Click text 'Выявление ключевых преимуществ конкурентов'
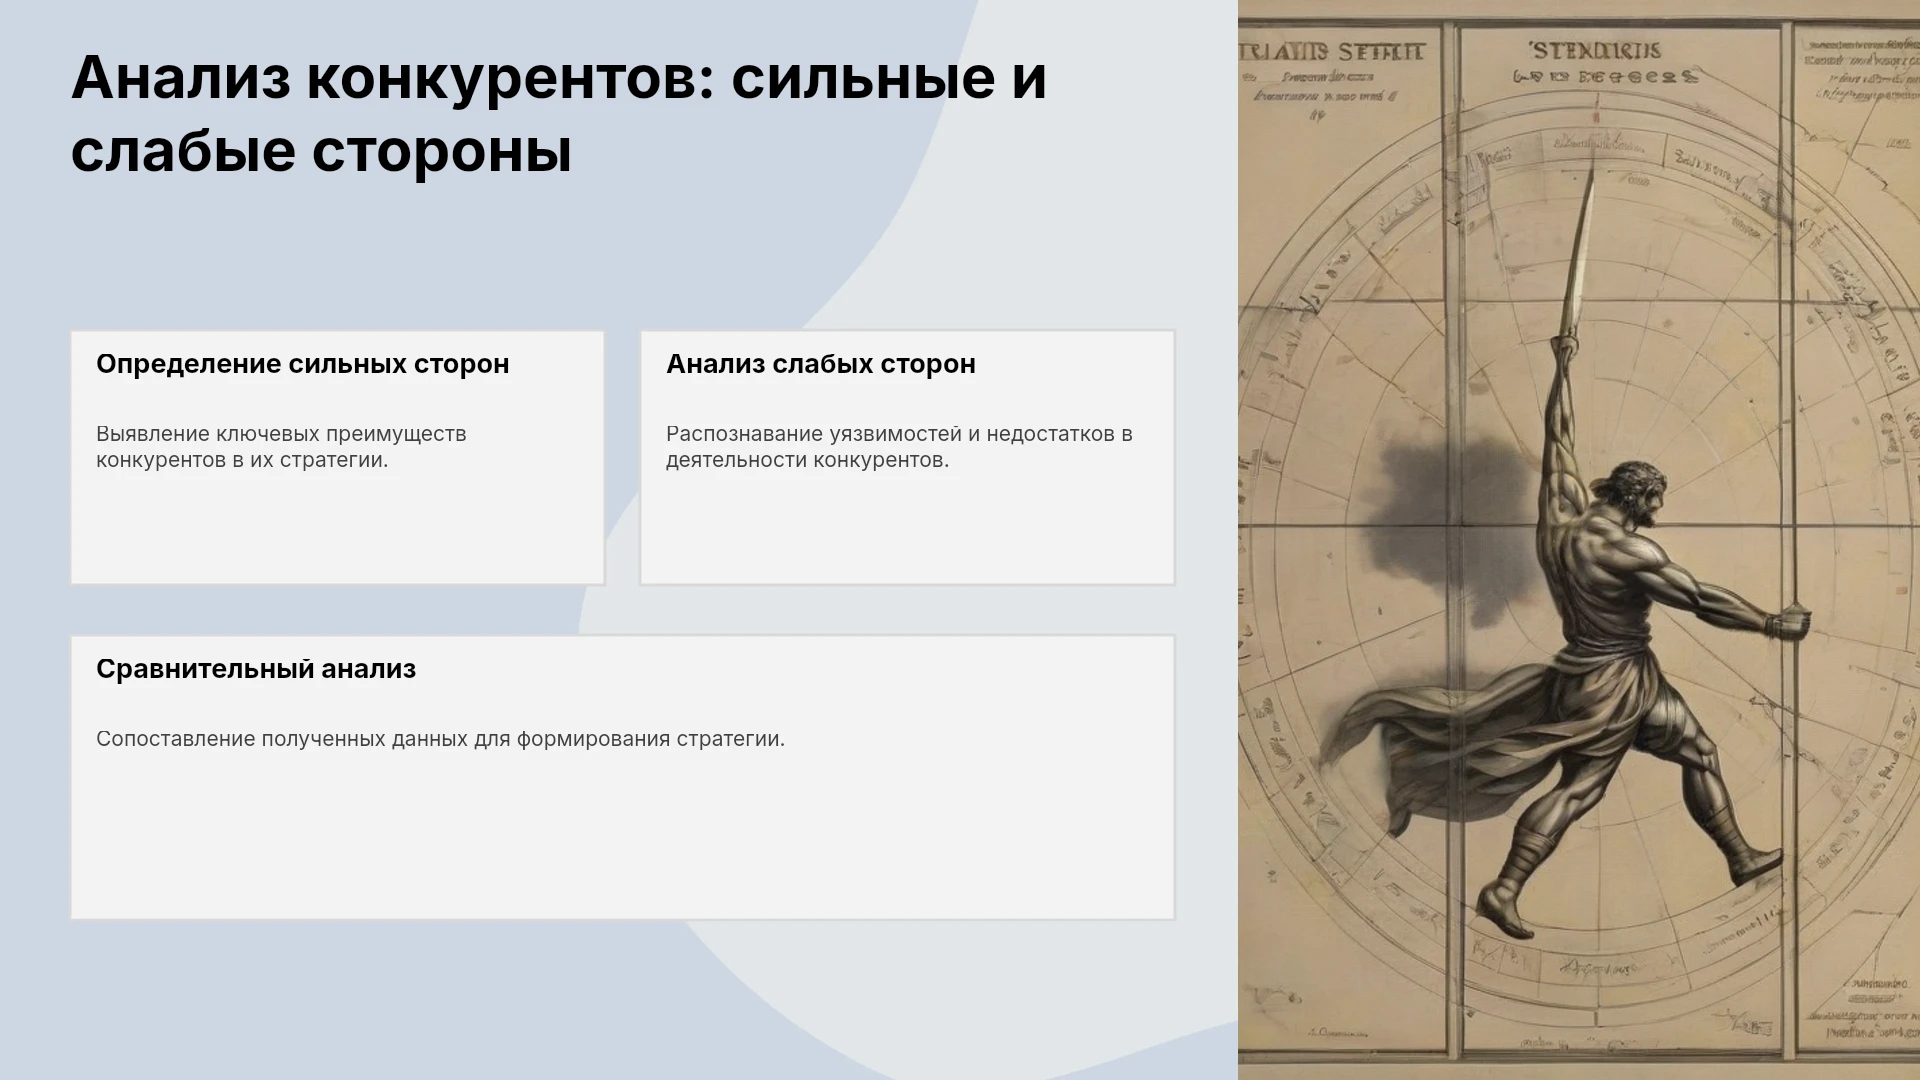Image resolution: width=1920 pixels, height=1080 pixels. coord(281,447)
